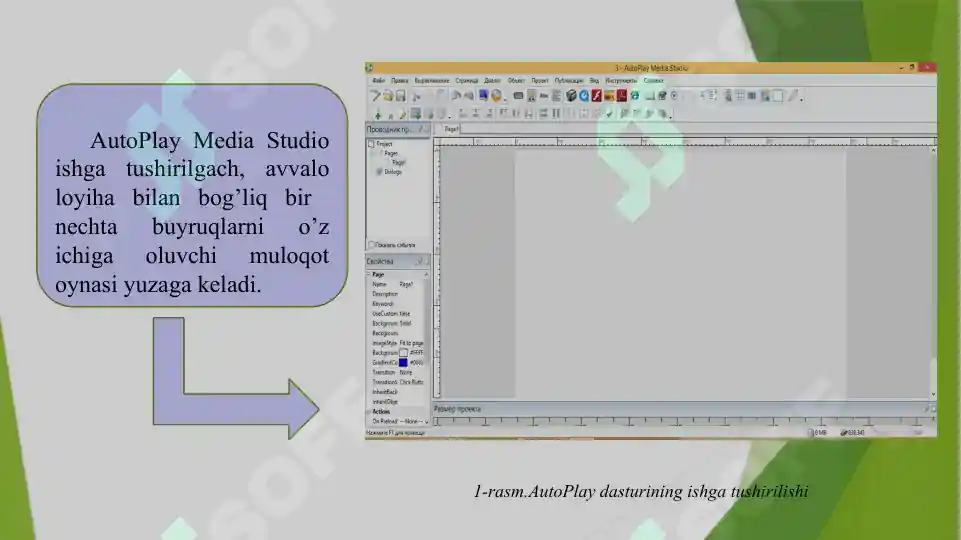Select the Pages node in project tree
This screenshot has height=540, width=961.
(391, 153)
